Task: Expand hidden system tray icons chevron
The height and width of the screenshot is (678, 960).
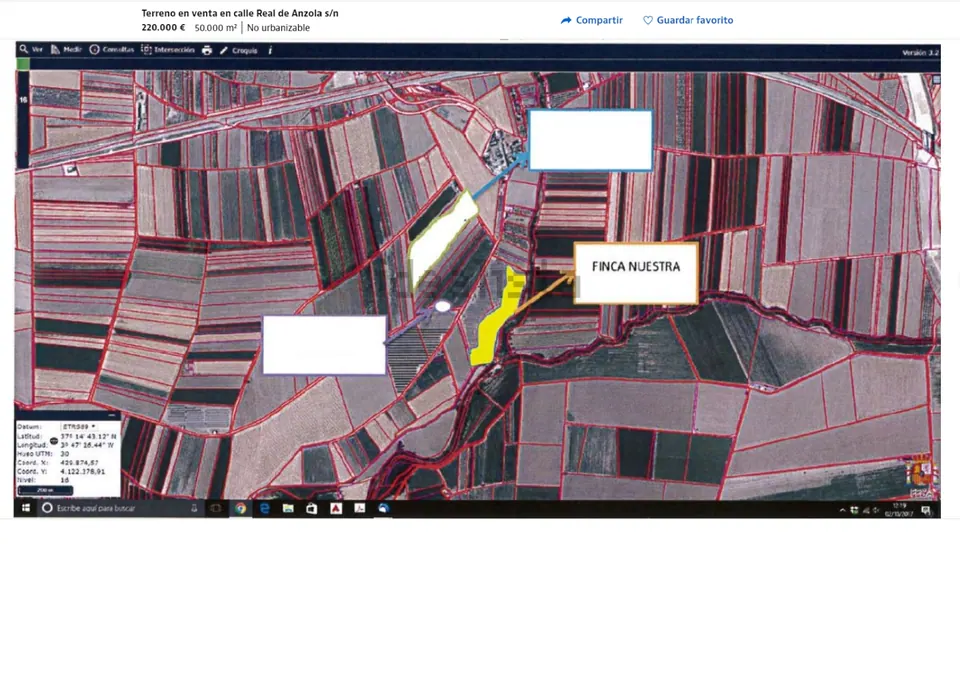Action: coord(842,510)
